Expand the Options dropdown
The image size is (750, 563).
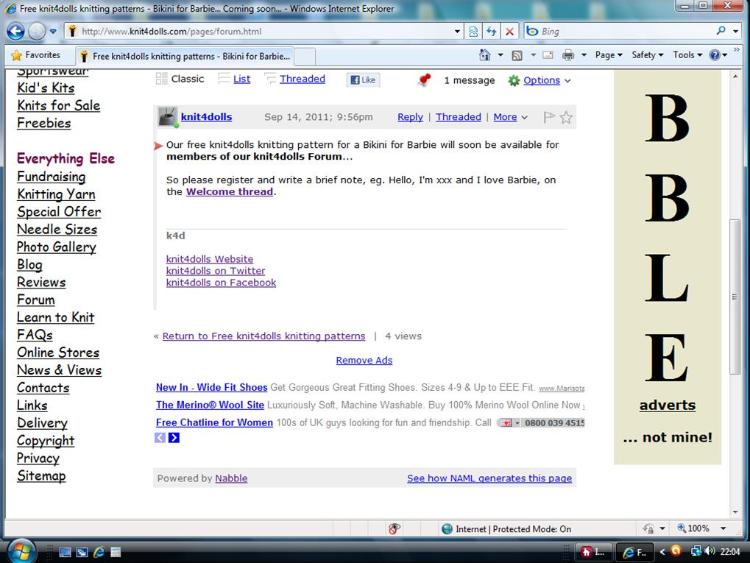pyautogui.click(x=540, y=80)
